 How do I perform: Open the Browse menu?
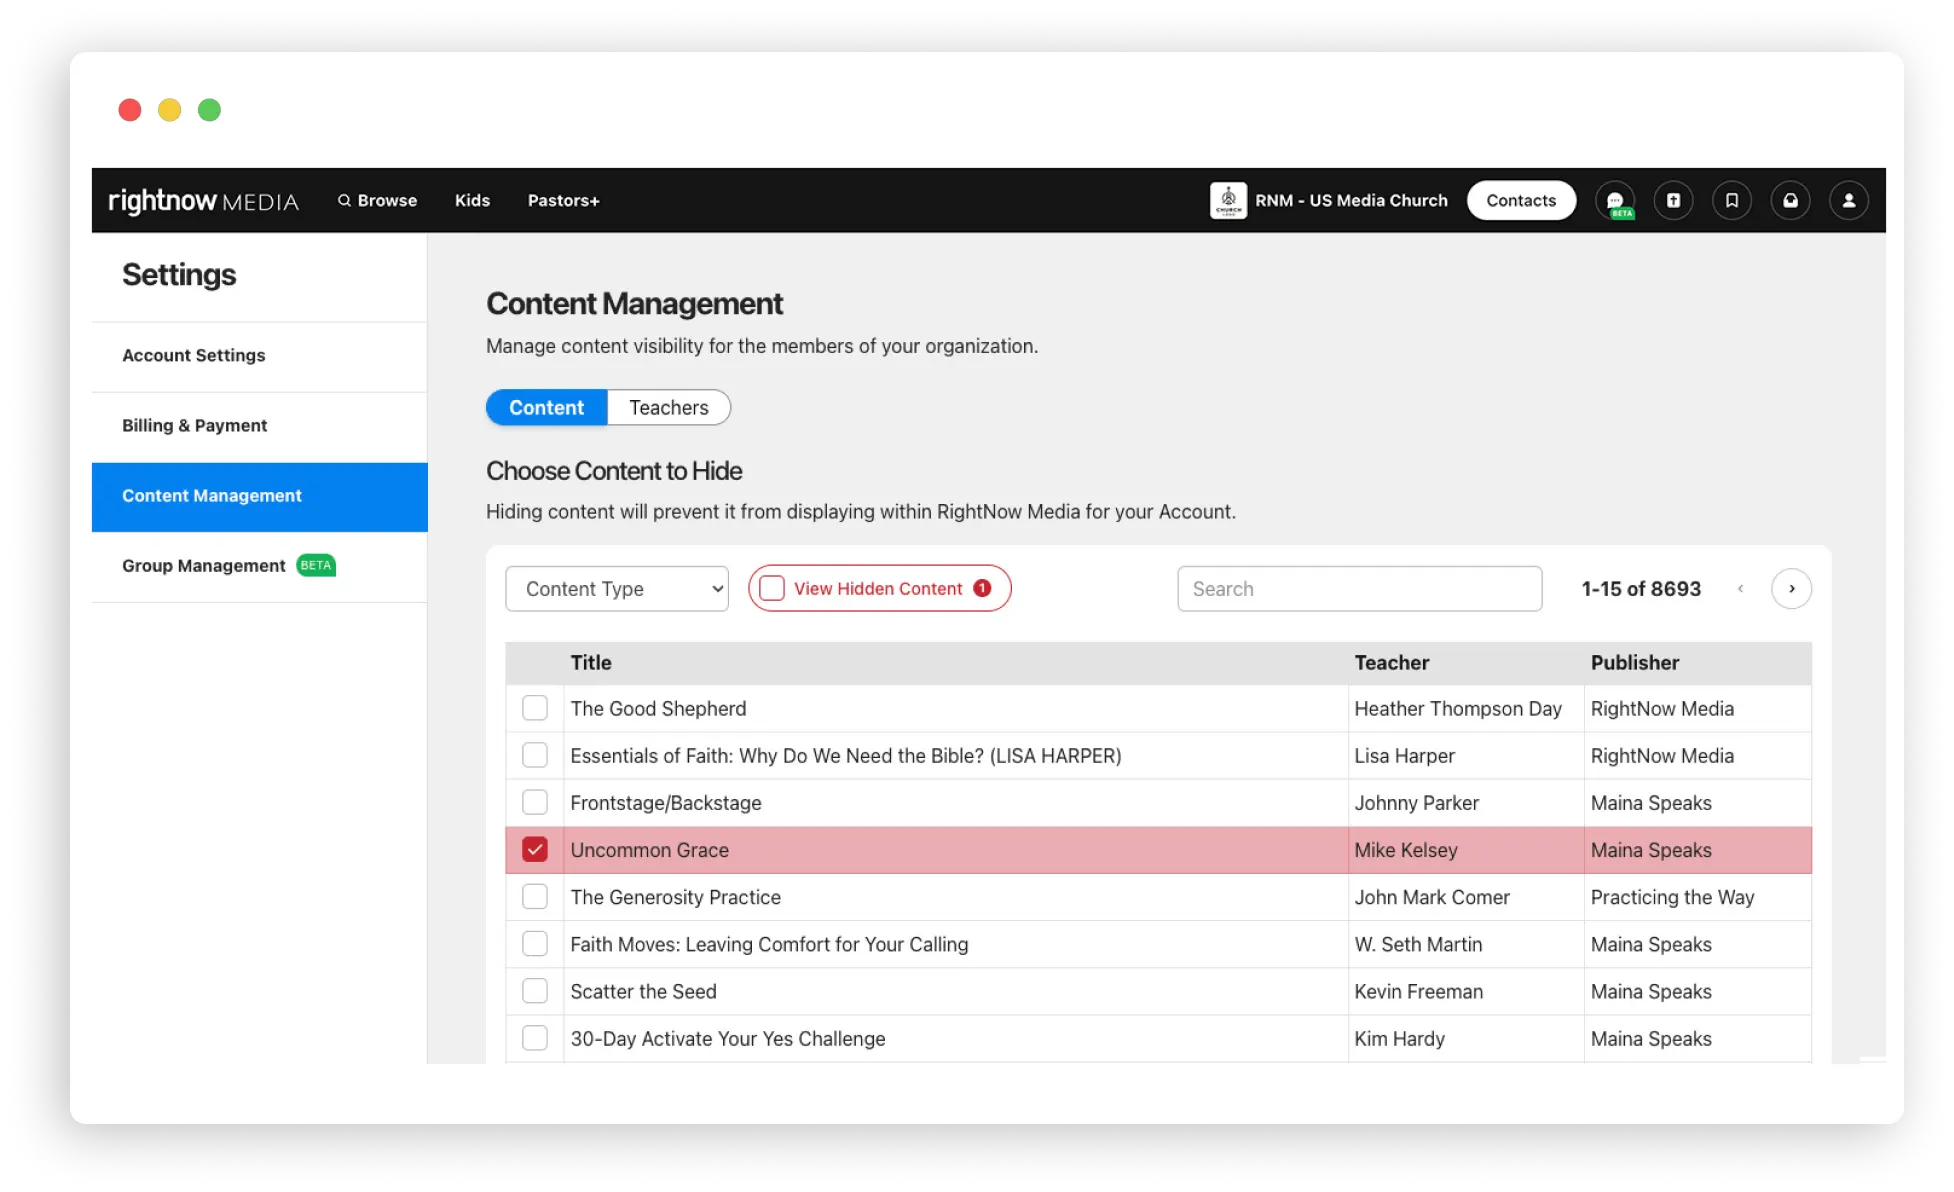point(377,200)
